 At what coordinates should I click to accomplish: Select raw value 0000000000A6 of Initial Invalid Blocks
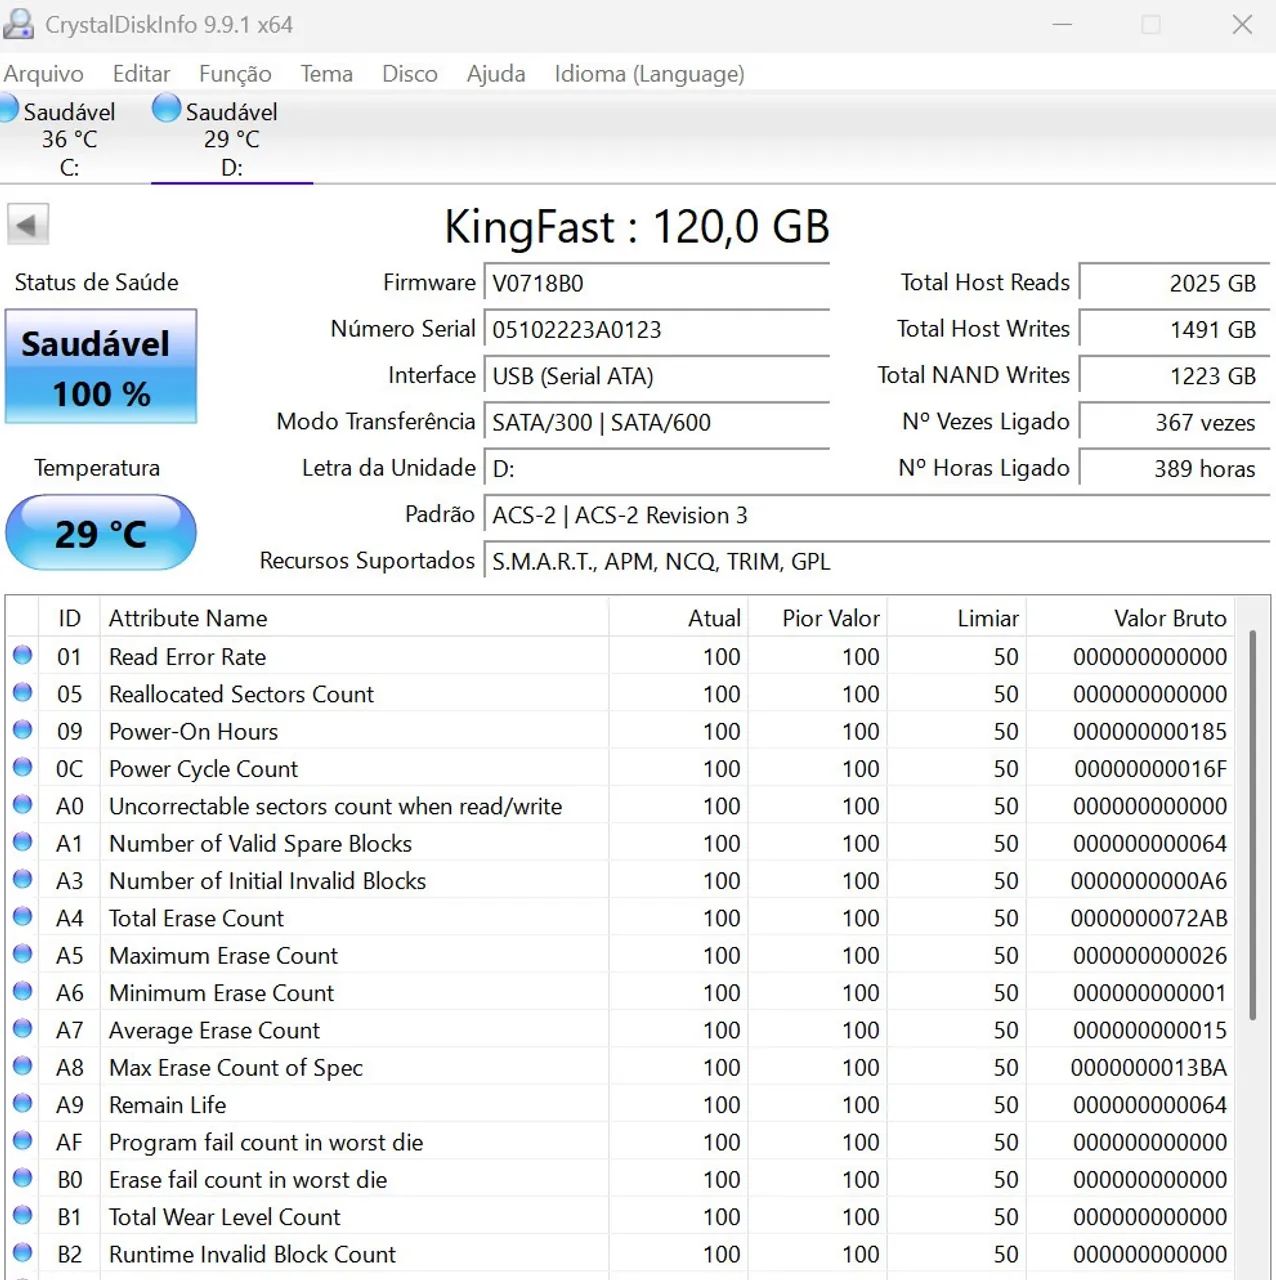1149,881
